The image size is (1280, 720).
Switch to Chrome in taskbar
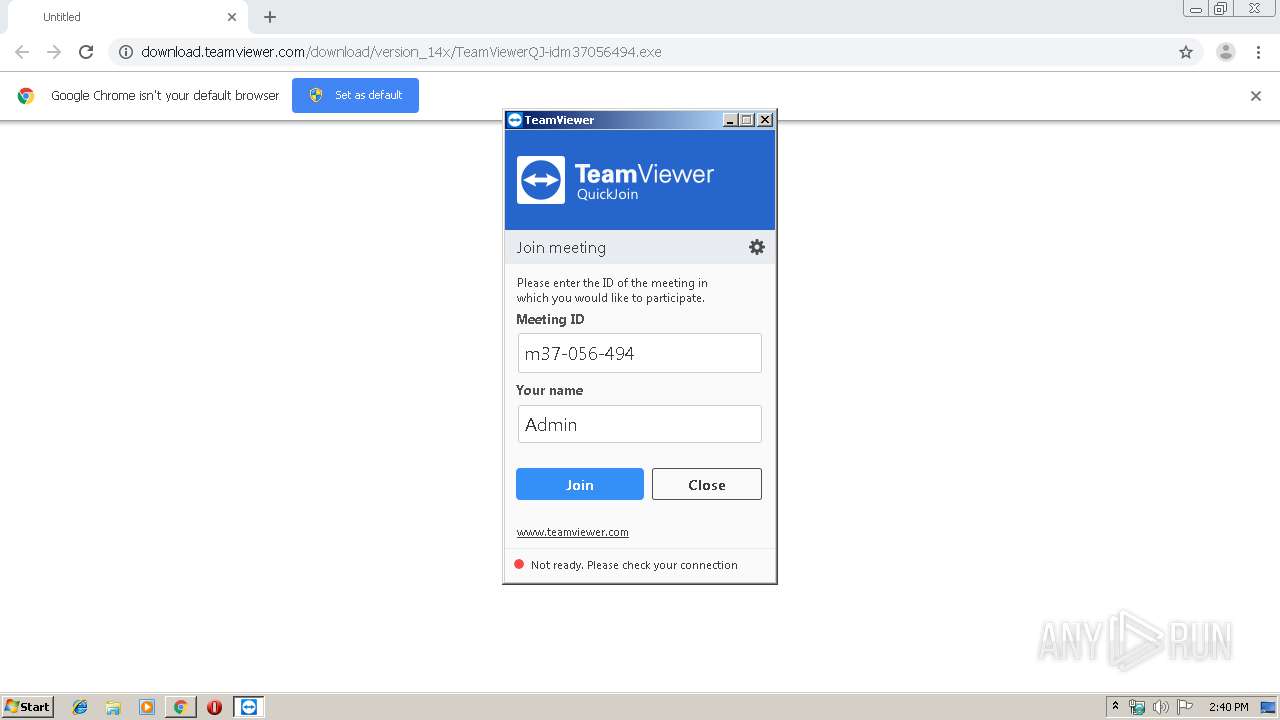tap(180, 707)
